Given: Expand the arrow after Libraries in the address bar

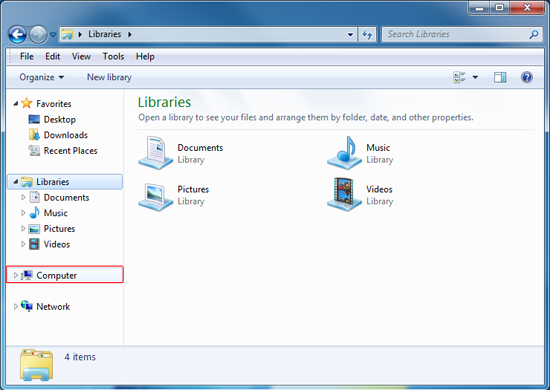Looking at the screenshot, I should tap(130, 34).
